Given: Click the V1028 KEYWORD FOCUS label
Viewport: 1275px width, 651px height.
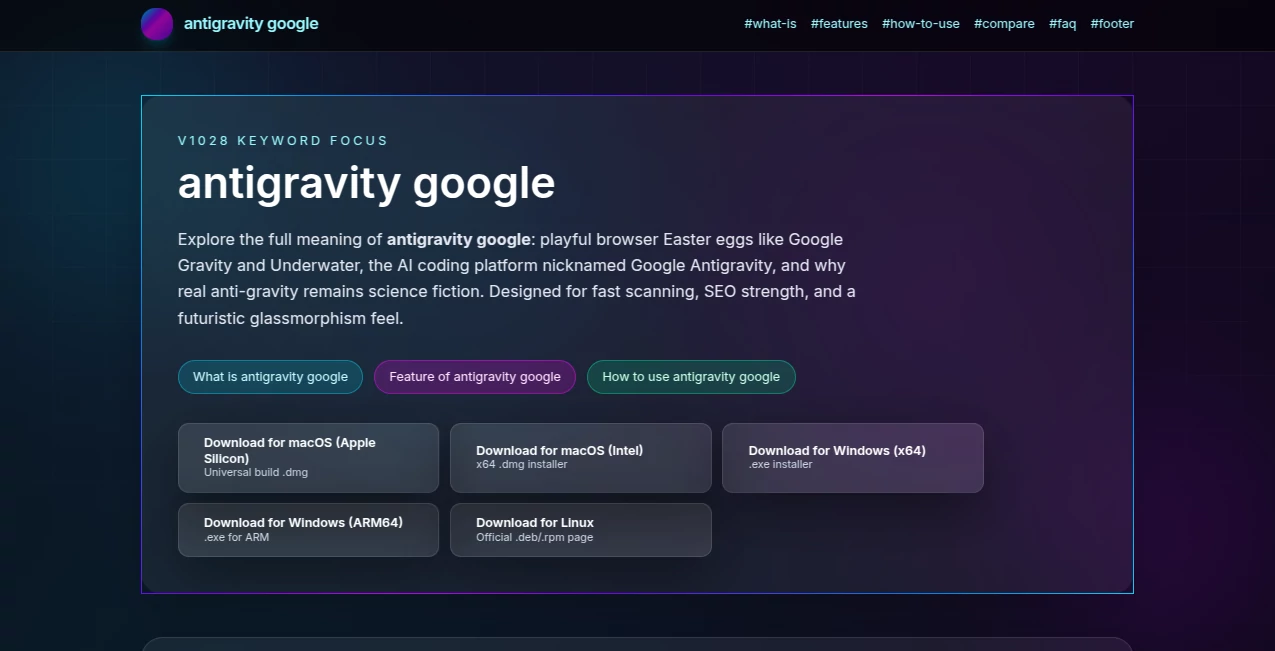Looking at the screenshot, I should coord(283,140).
